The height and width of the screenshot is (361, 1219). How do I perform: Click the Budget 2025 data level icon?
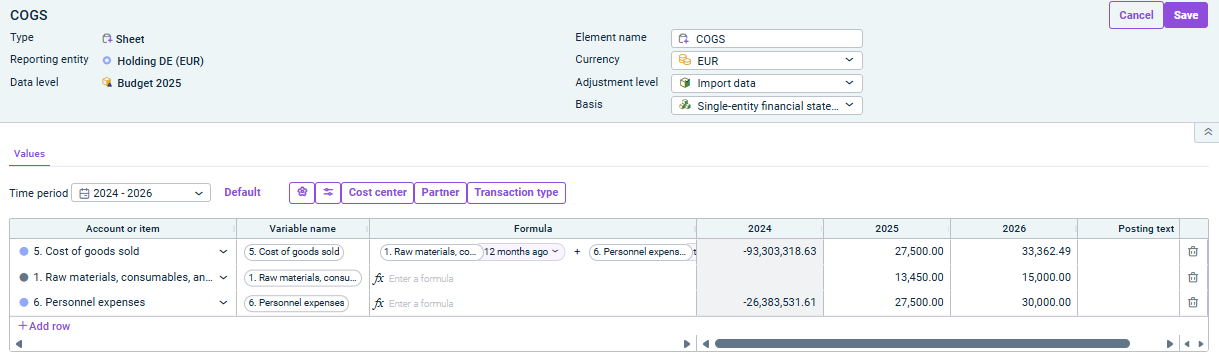coord(107,83)
